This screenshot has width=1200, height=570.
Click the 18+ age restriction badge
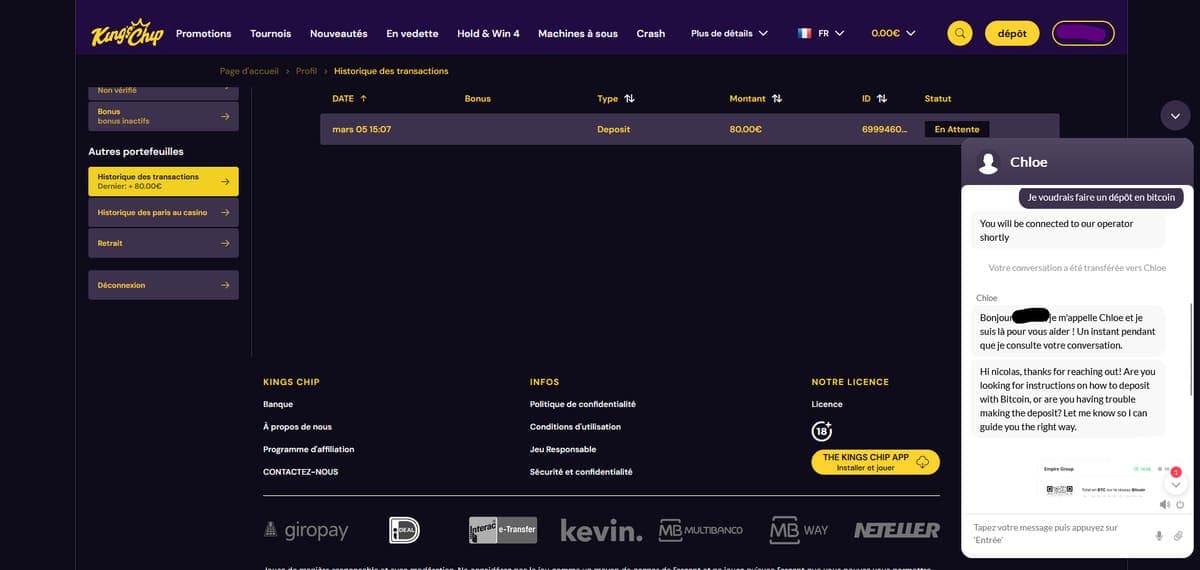pos(822,431)
